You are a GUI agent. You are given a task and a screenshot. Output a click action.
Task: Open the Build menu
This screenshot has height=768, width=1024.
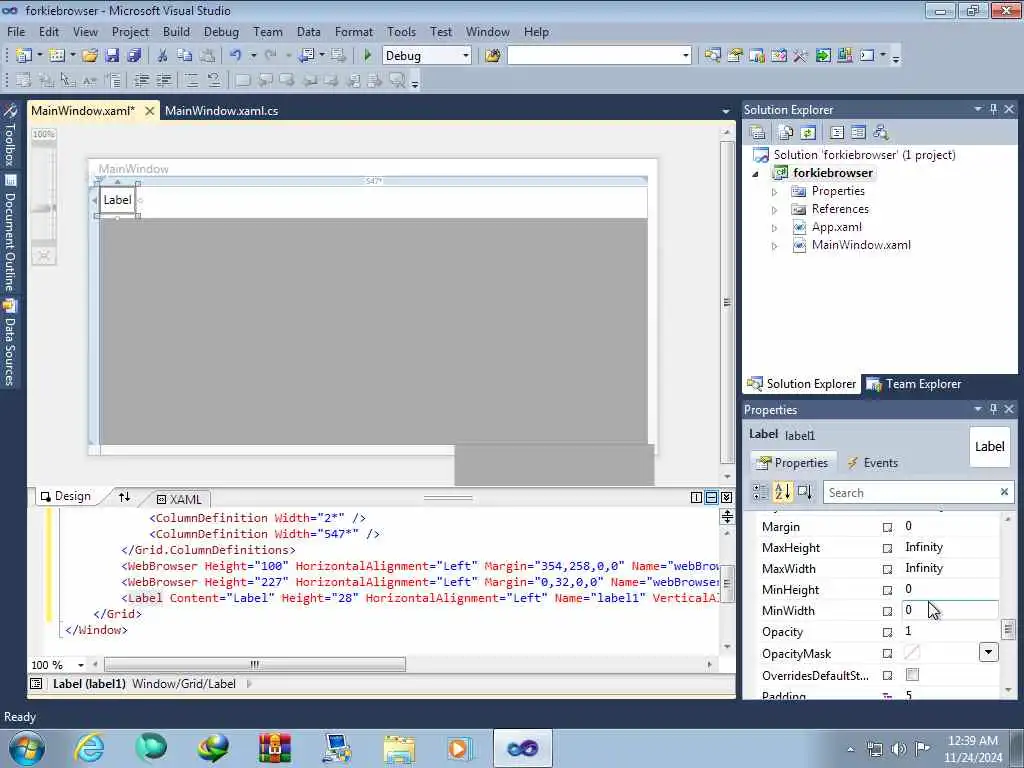click(176, 32)
